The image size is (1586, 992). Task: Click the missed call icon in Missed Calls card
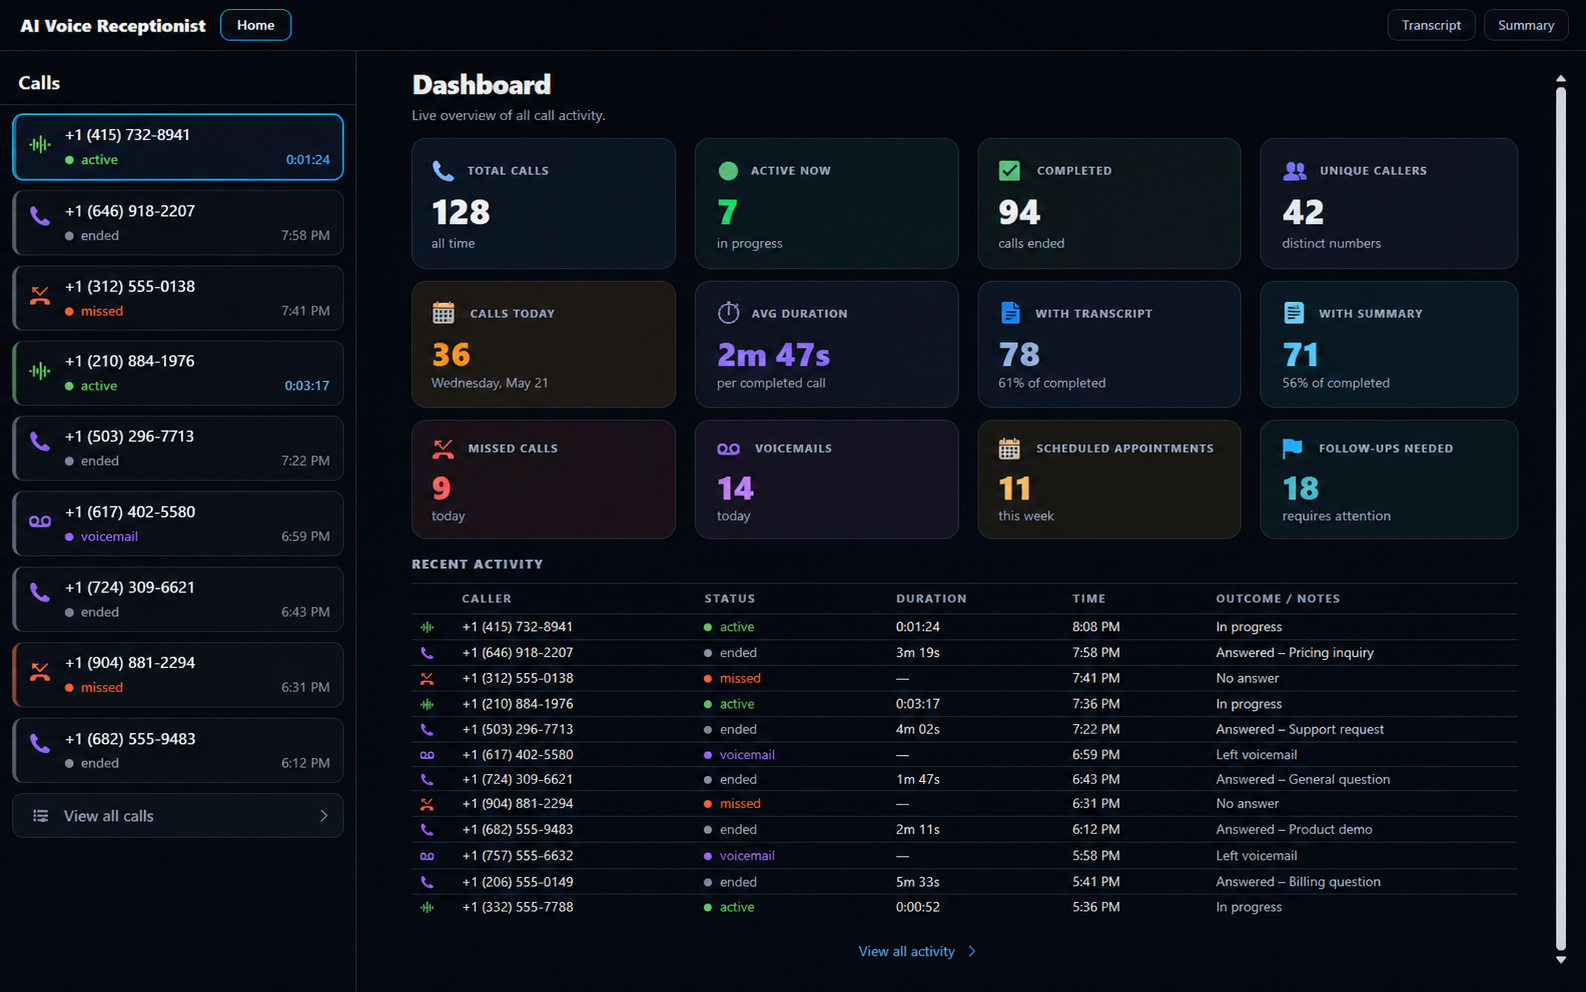[443, 448]
